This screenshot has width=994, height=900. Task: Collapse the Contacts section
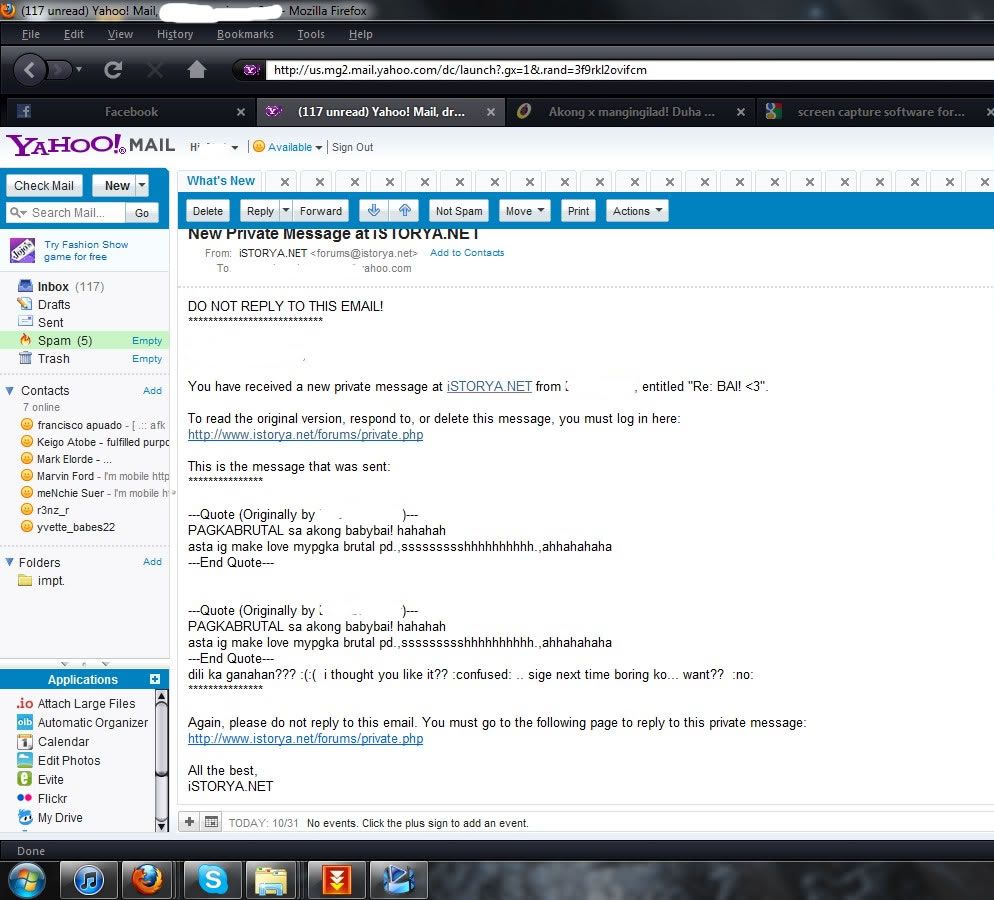pos(10,391)
